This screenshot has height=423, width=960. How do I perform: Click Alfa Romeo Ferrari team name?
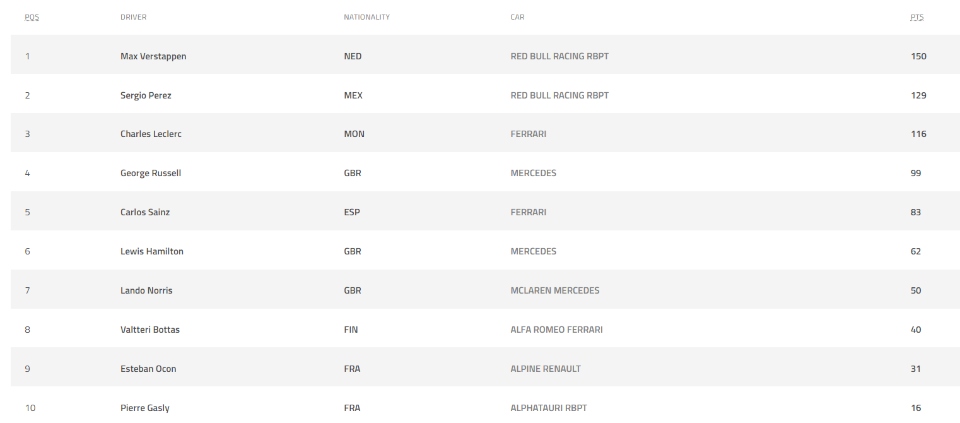pyautogui.click(x=556, y=329)
